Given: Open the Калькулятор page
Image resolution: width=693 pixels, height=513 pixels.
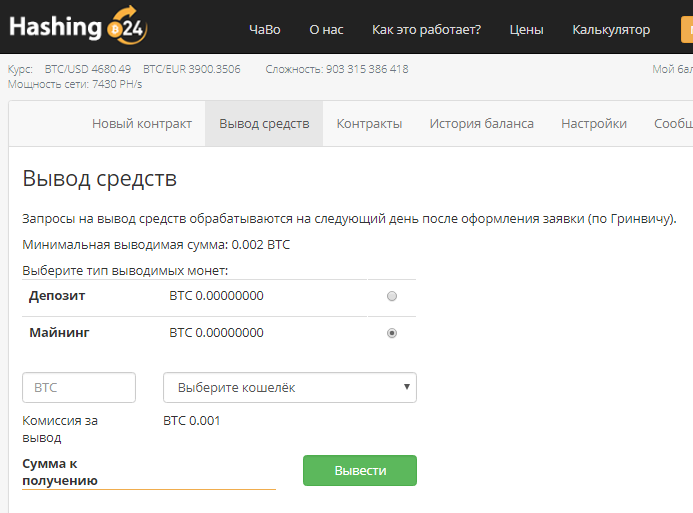Looking at the screenshot, I should 611,30.
